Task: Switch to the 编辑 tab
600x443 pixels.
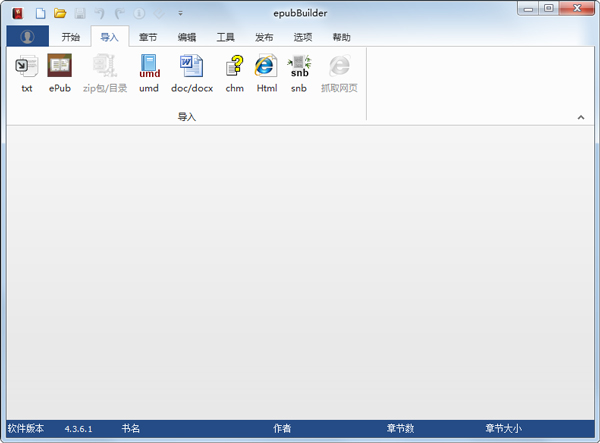Action: click(x=187, y=37)
